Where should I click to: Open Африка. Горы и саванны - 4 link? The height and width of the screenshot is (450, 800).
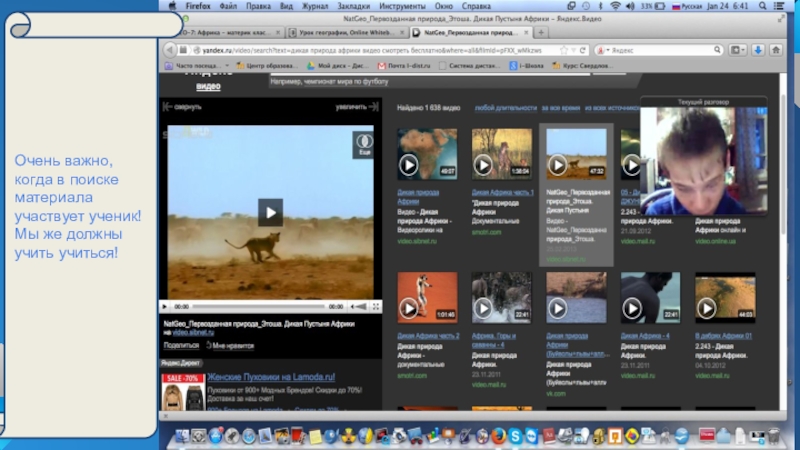pos(494,340)
